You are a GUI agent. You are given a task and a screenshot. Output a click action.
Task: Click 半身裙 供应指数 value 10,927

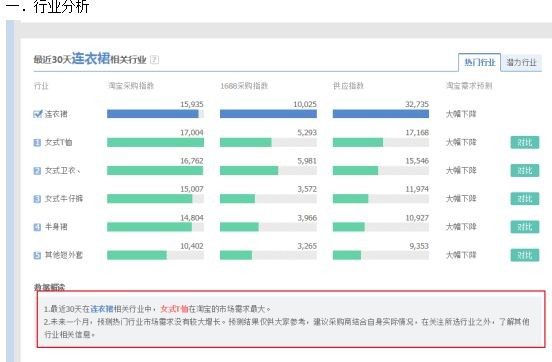(417, 218)
